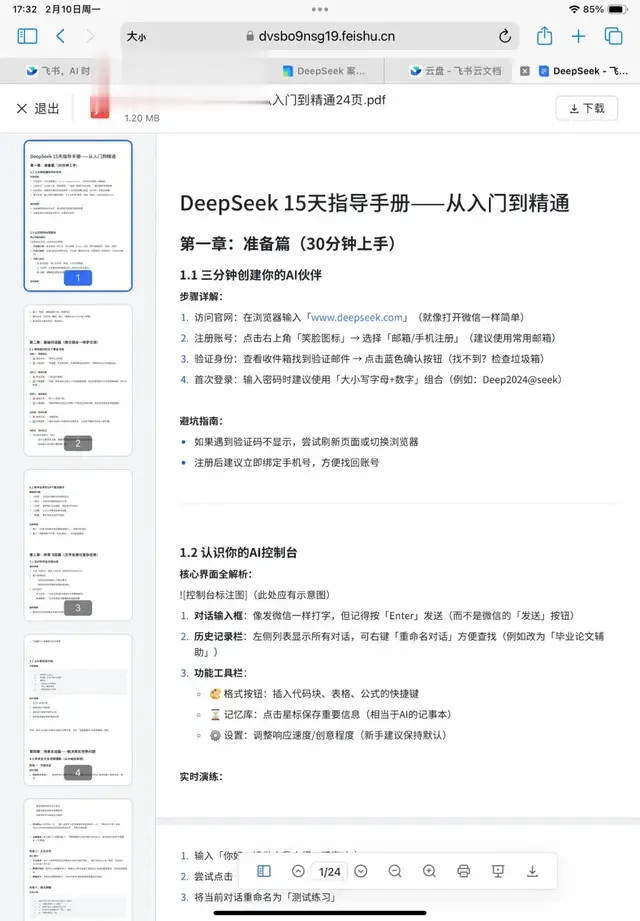Tap the three-dot multitasking control
Viewport: 640px width, 921px height.
click(x=320, y=9)
